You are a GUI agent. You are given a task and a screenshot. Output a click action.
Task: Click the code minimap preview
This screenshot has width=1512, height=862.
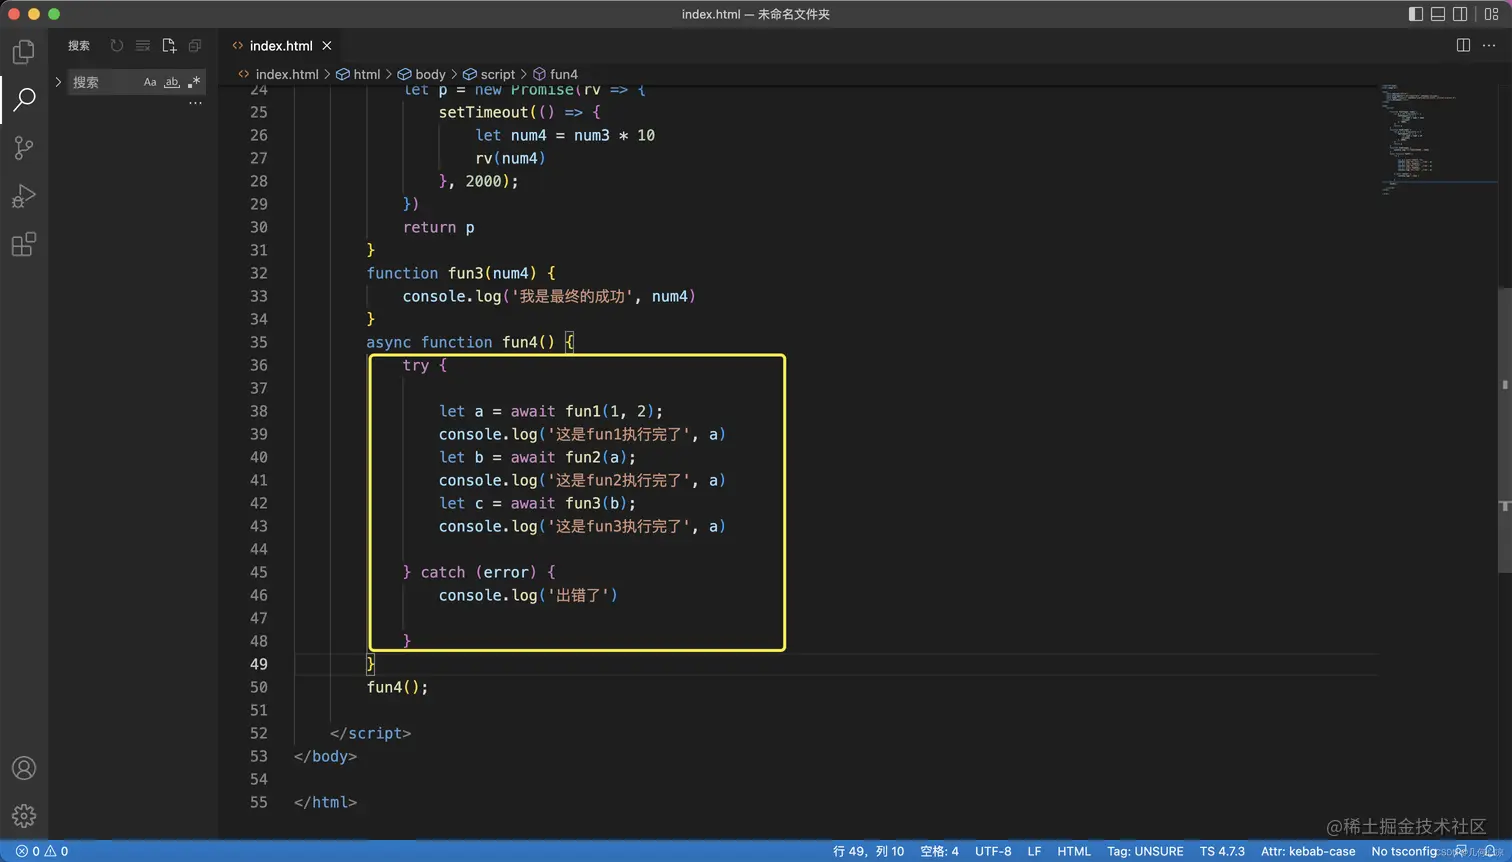[1438, 140]
